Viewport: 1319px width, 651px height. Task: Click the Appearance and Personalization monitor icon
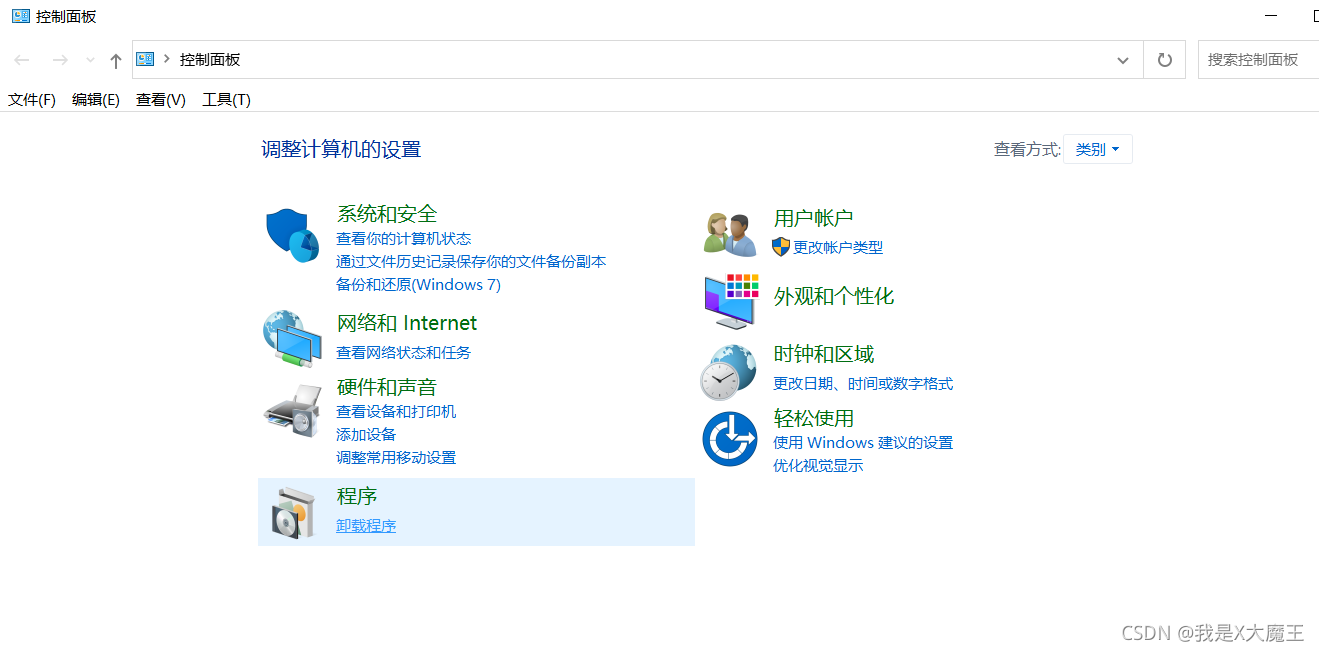point(731,300)
